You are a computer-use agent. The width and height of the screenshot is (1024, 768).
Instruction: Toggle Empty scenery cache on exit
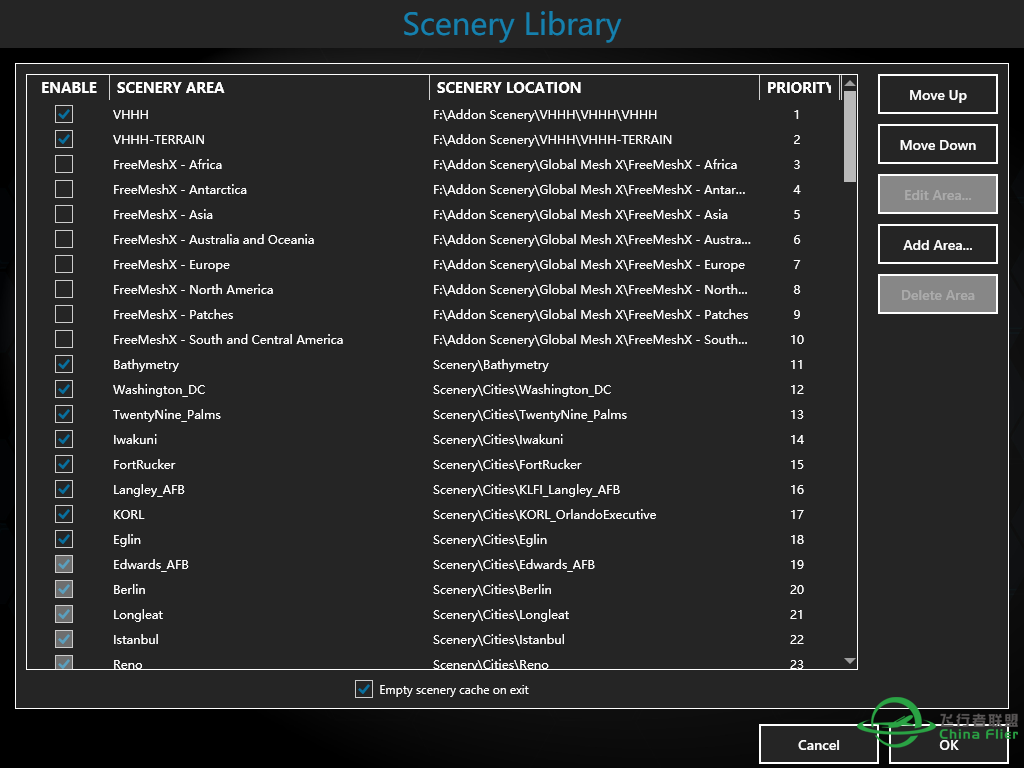(364, 689)
